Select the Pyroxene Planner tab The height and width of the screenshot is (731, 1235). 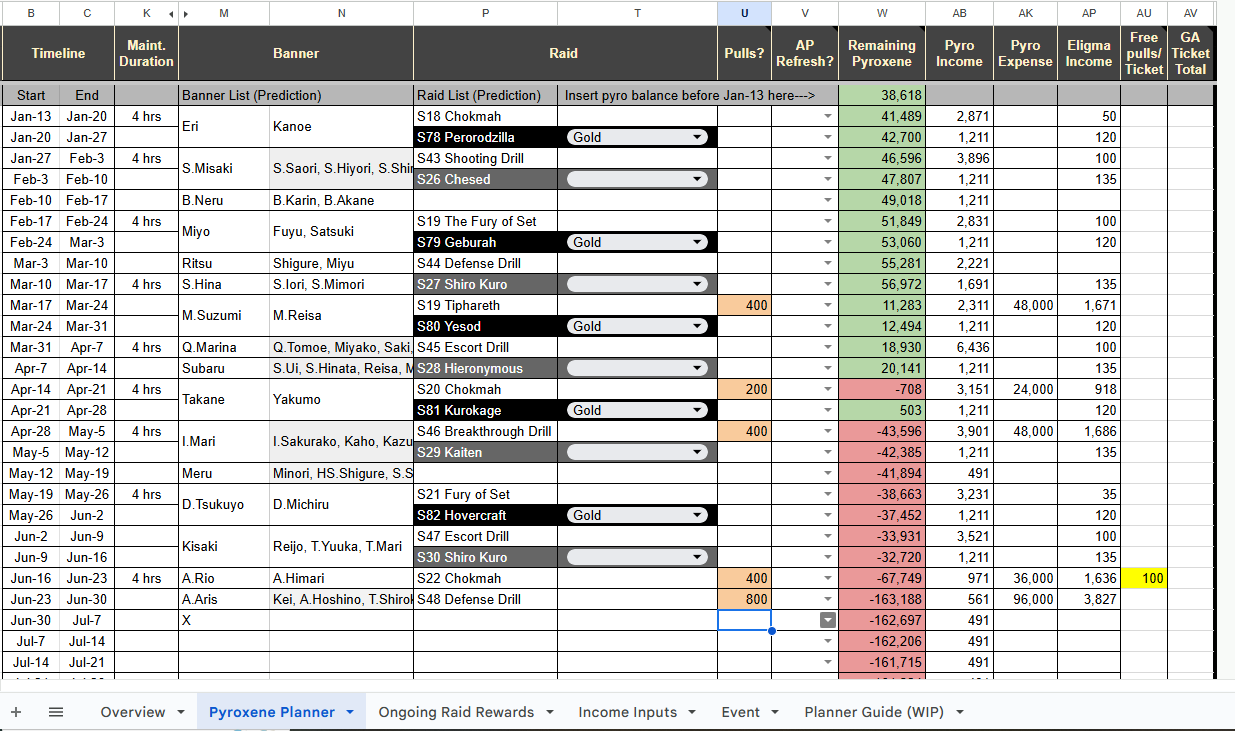click(272, 712)
